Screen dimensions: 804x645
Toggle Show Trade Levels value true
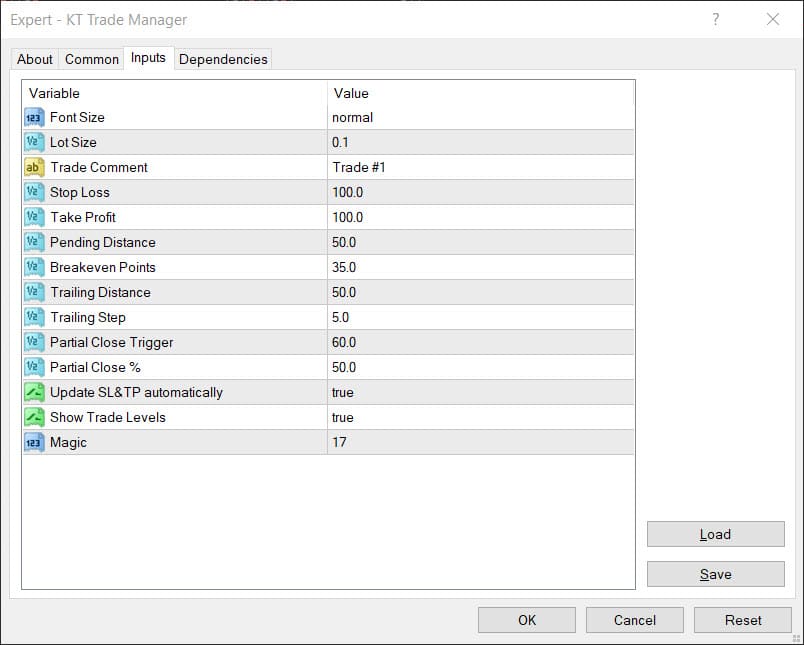pyautogui.click(x=480, y=417)
